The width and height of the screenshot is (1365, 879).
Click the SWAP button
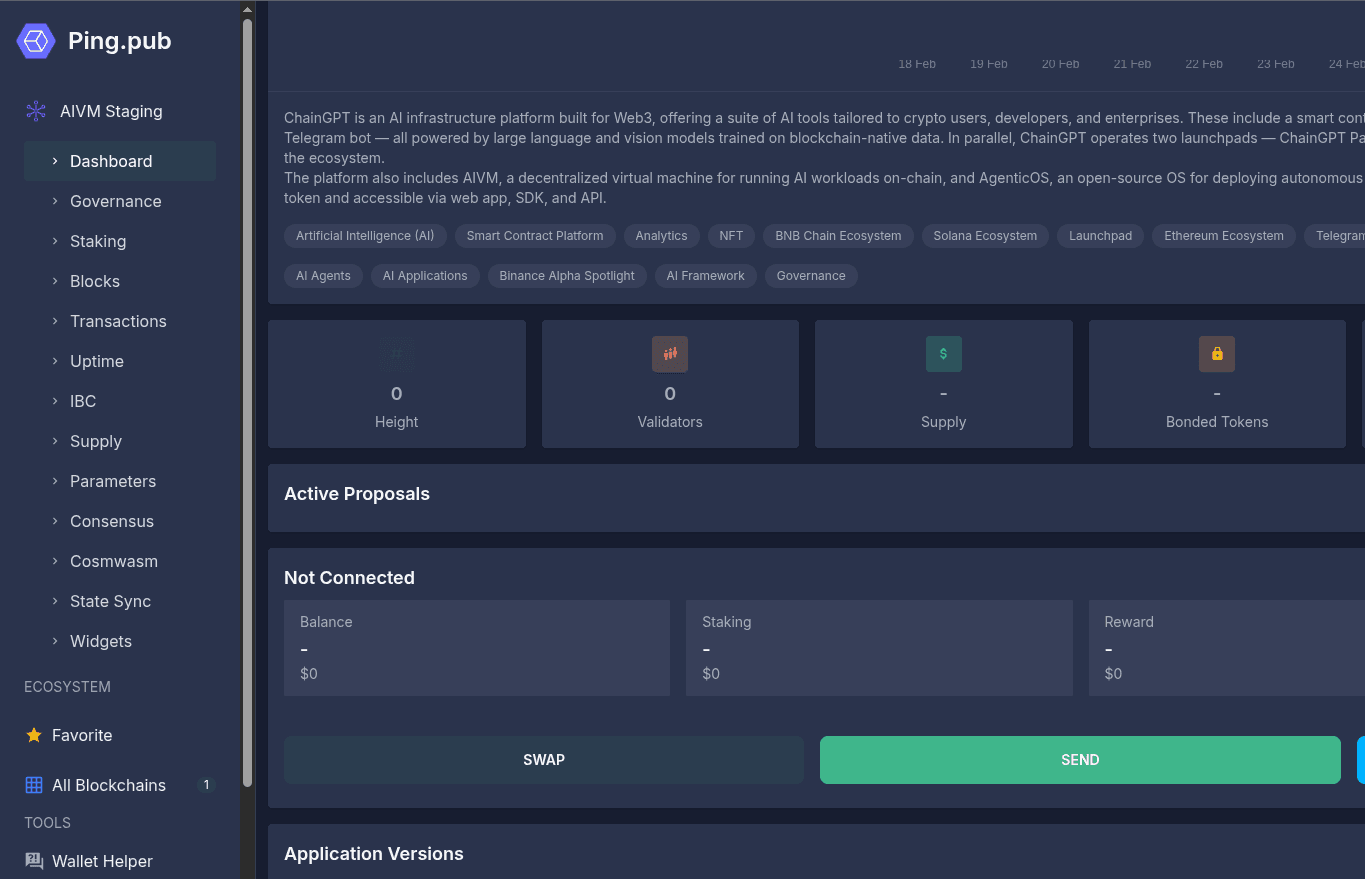pyautogui.click(x=544, y=760)
